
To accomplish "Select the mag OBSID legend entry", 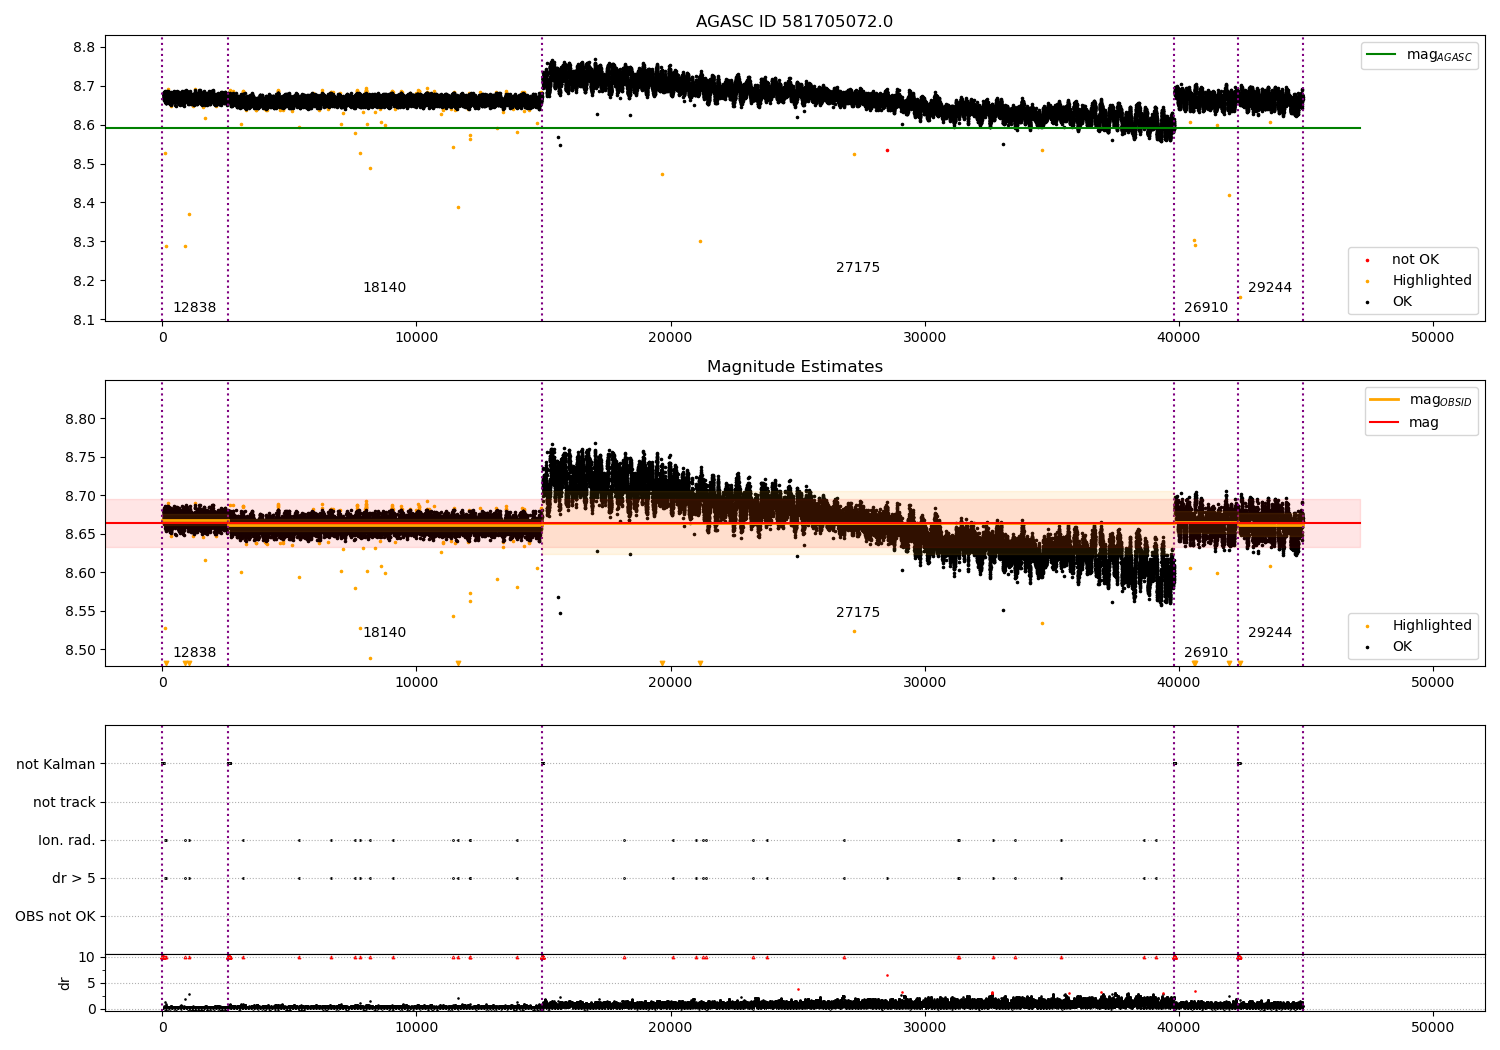I will (x=1420, y=400).
